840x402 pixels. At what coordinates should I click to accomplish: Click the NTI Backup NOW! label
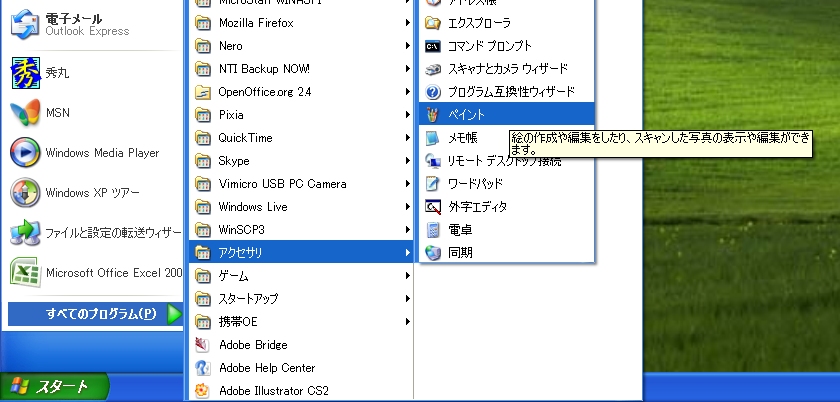(x=264, y=69)
